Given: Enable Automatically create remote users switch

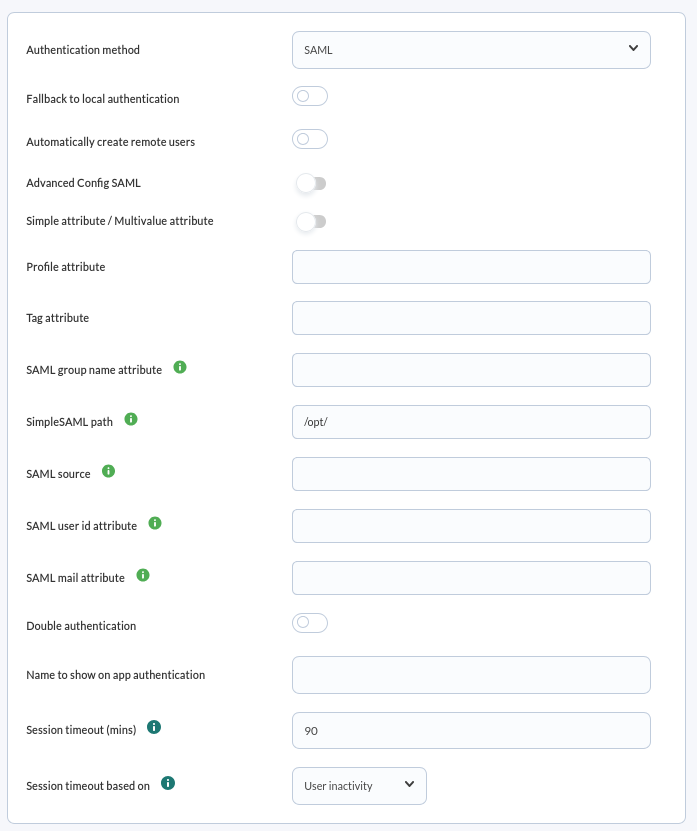Looking at the screenshot, I should [x=310, y=139].
